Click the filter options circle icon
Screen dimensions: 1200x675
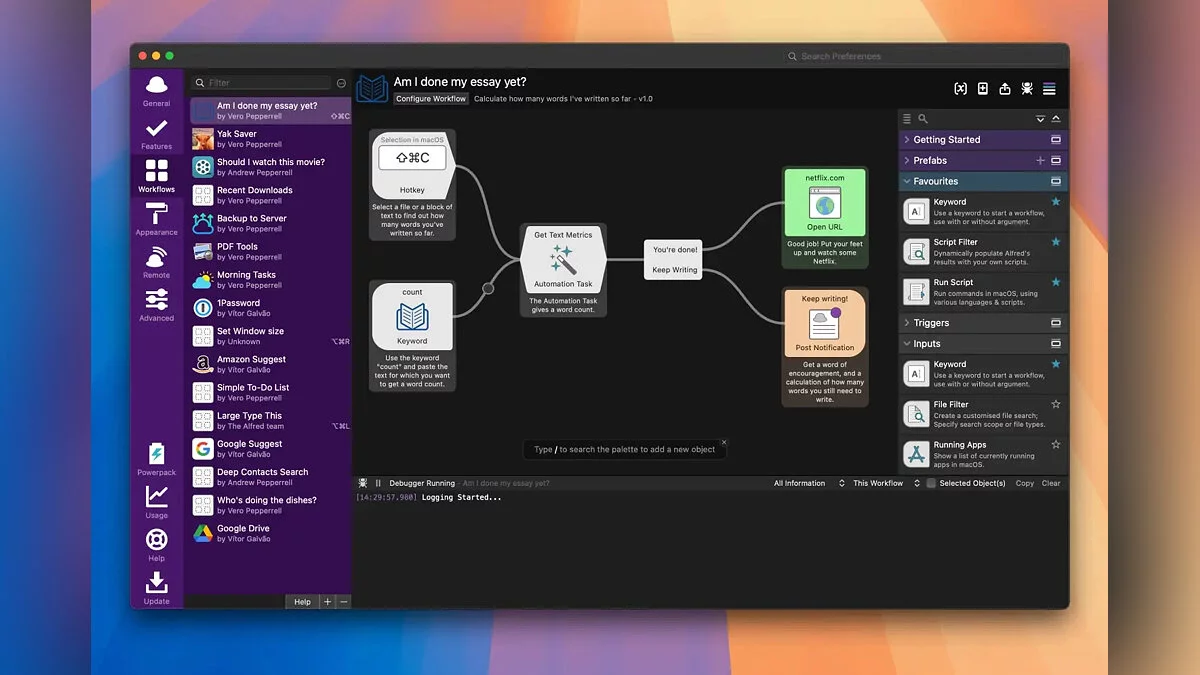point(341,83)
